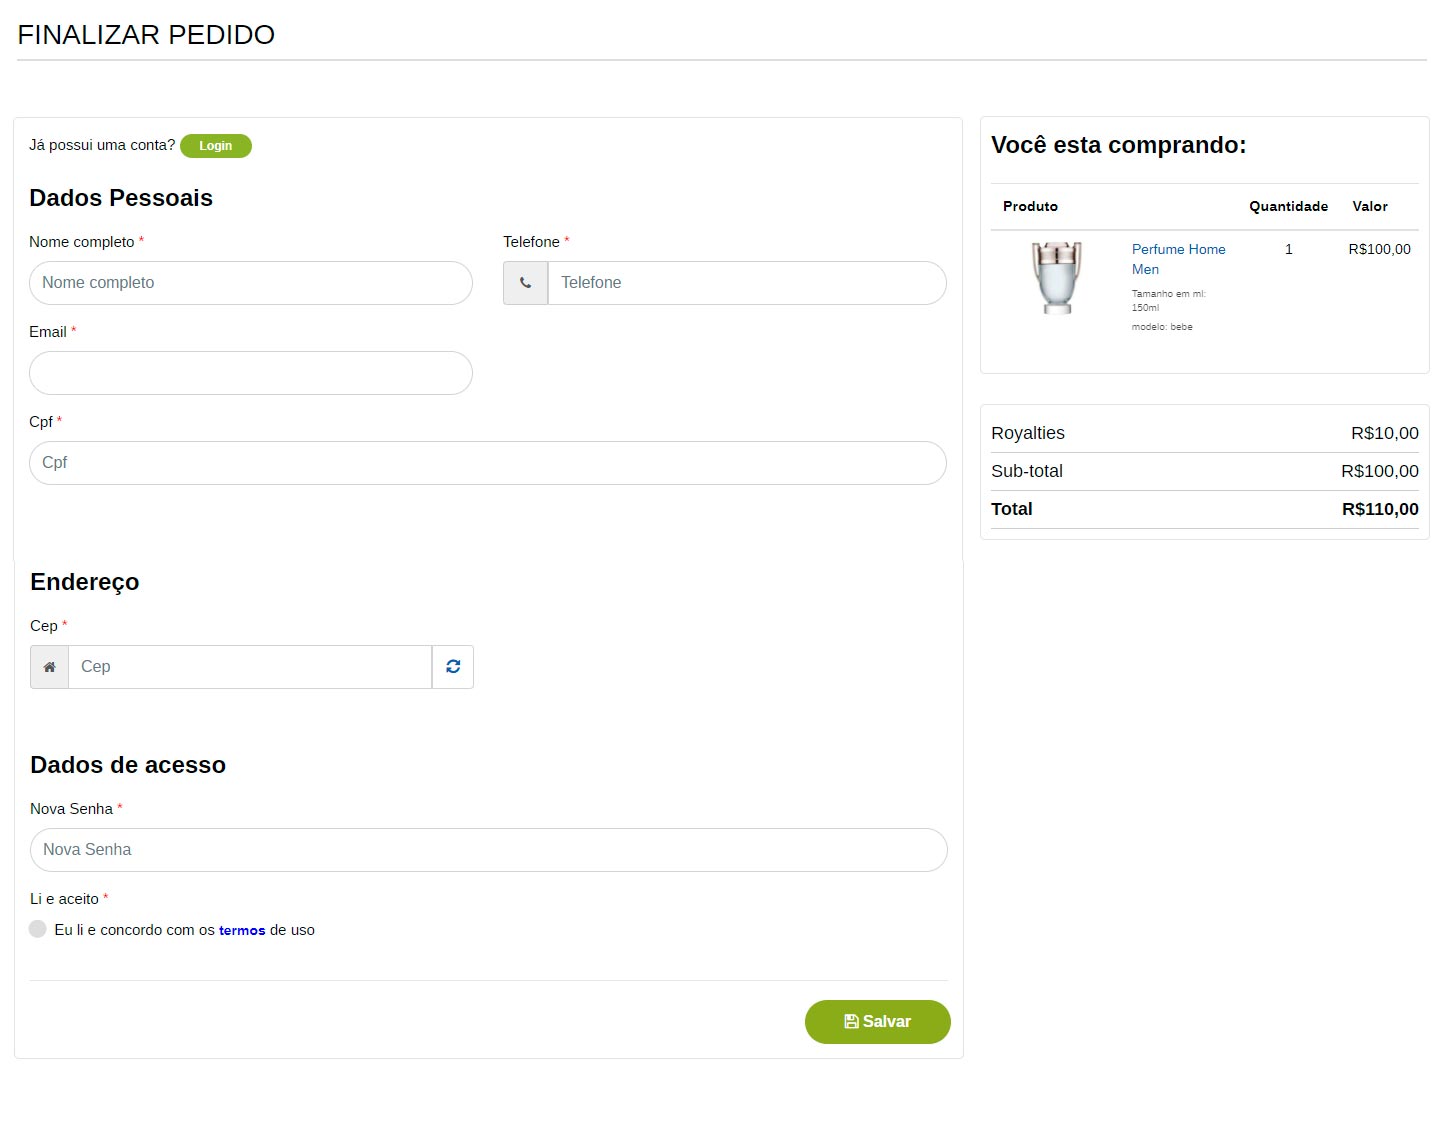Tick the terms of use agreement checkbox
The image size is (1451, 1140).
tap(38, 929)
